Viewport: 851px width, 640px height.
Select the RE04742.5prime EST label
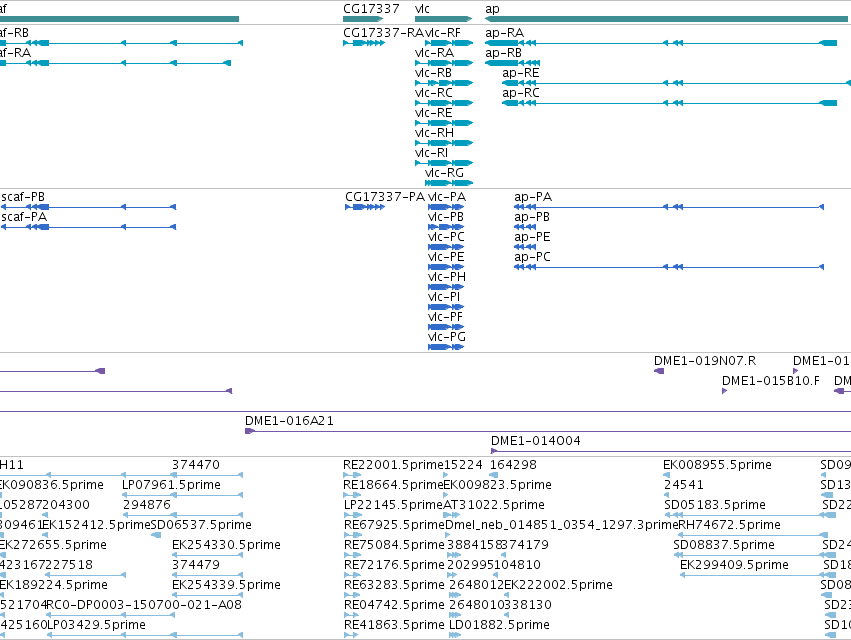pyautogui.click(x=394, y=605)
